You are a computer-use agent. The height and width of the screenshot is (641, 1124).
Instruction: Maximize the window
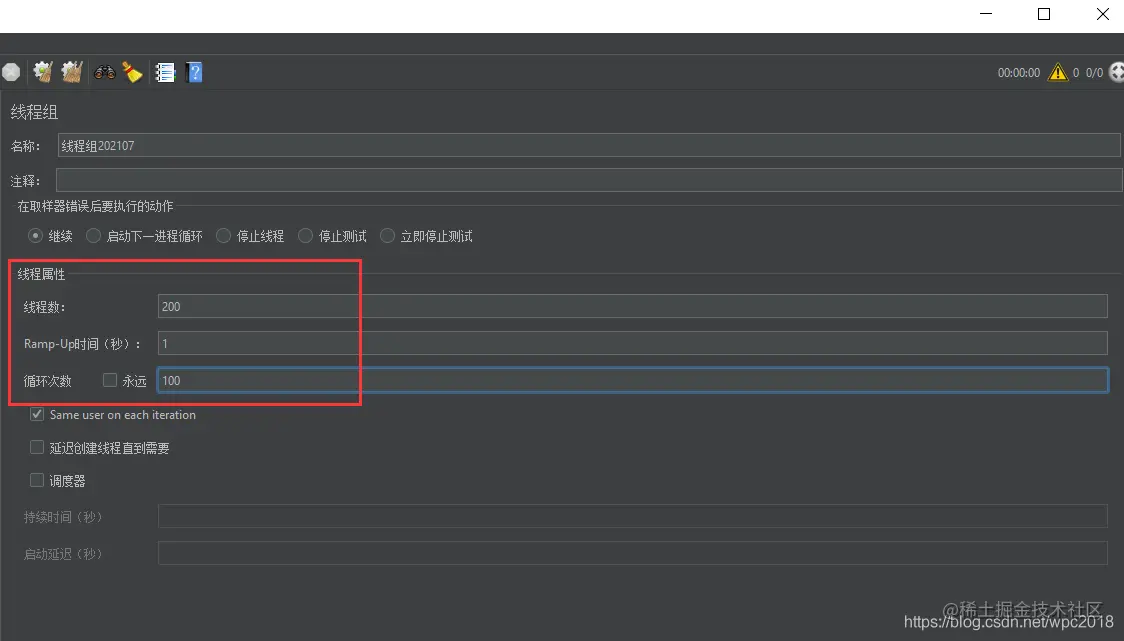point(1044,14)
